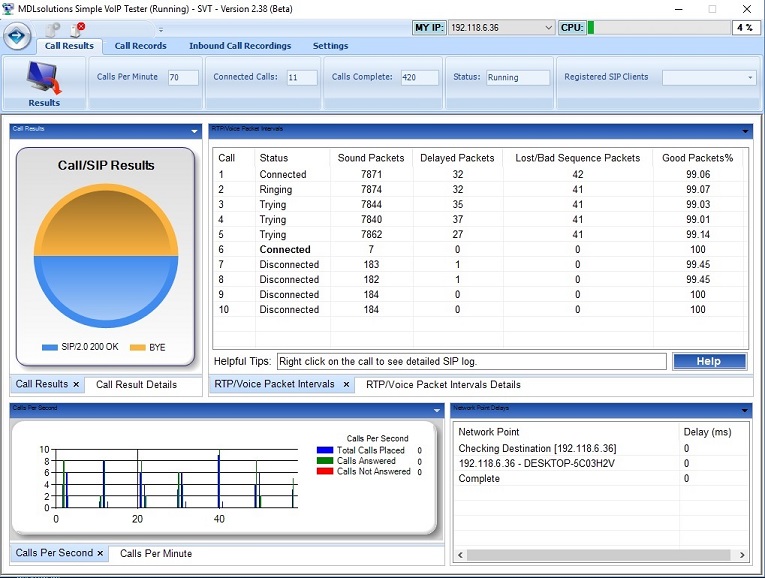Click the Helpful Tips text box
Image resolution: width=765 pixels, height=578 pixels.
pos(471,361)
